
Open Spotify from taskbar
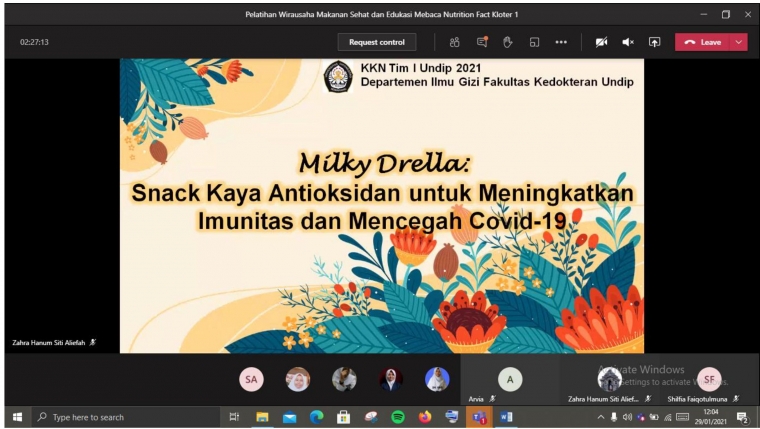(398, 417)
